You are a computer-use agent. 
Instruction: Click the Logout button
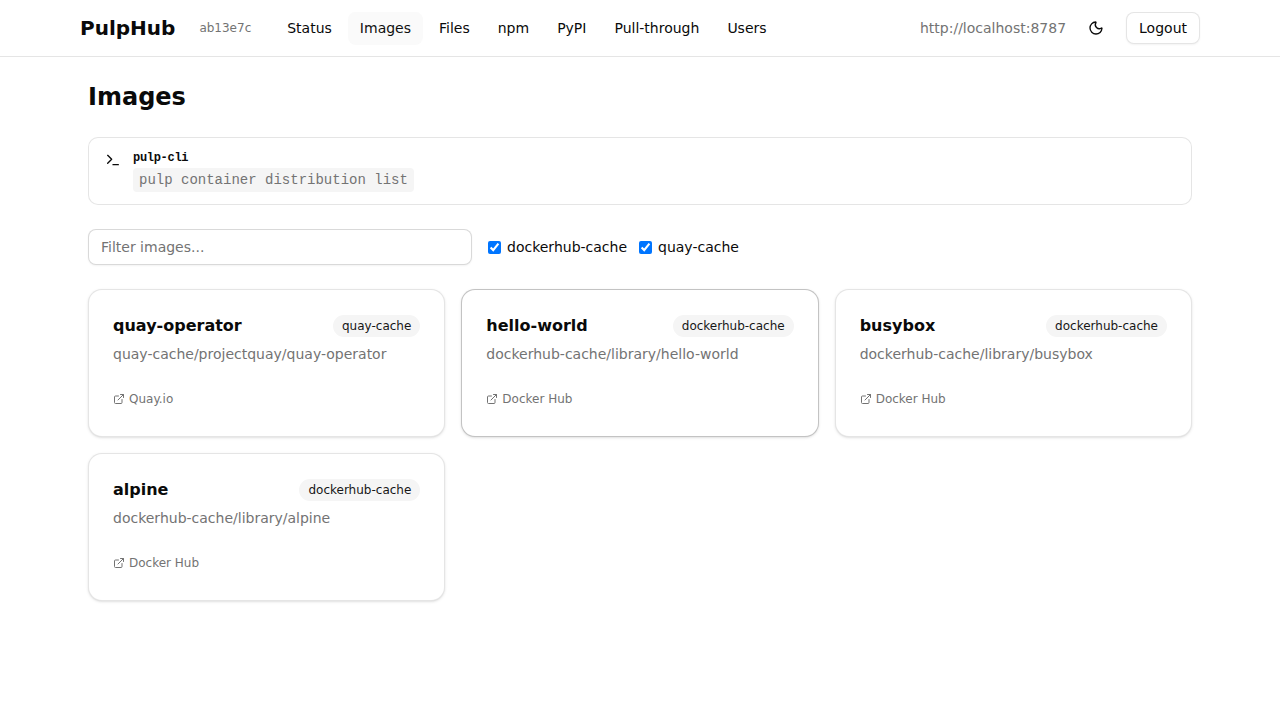[x=1162, y=28]
